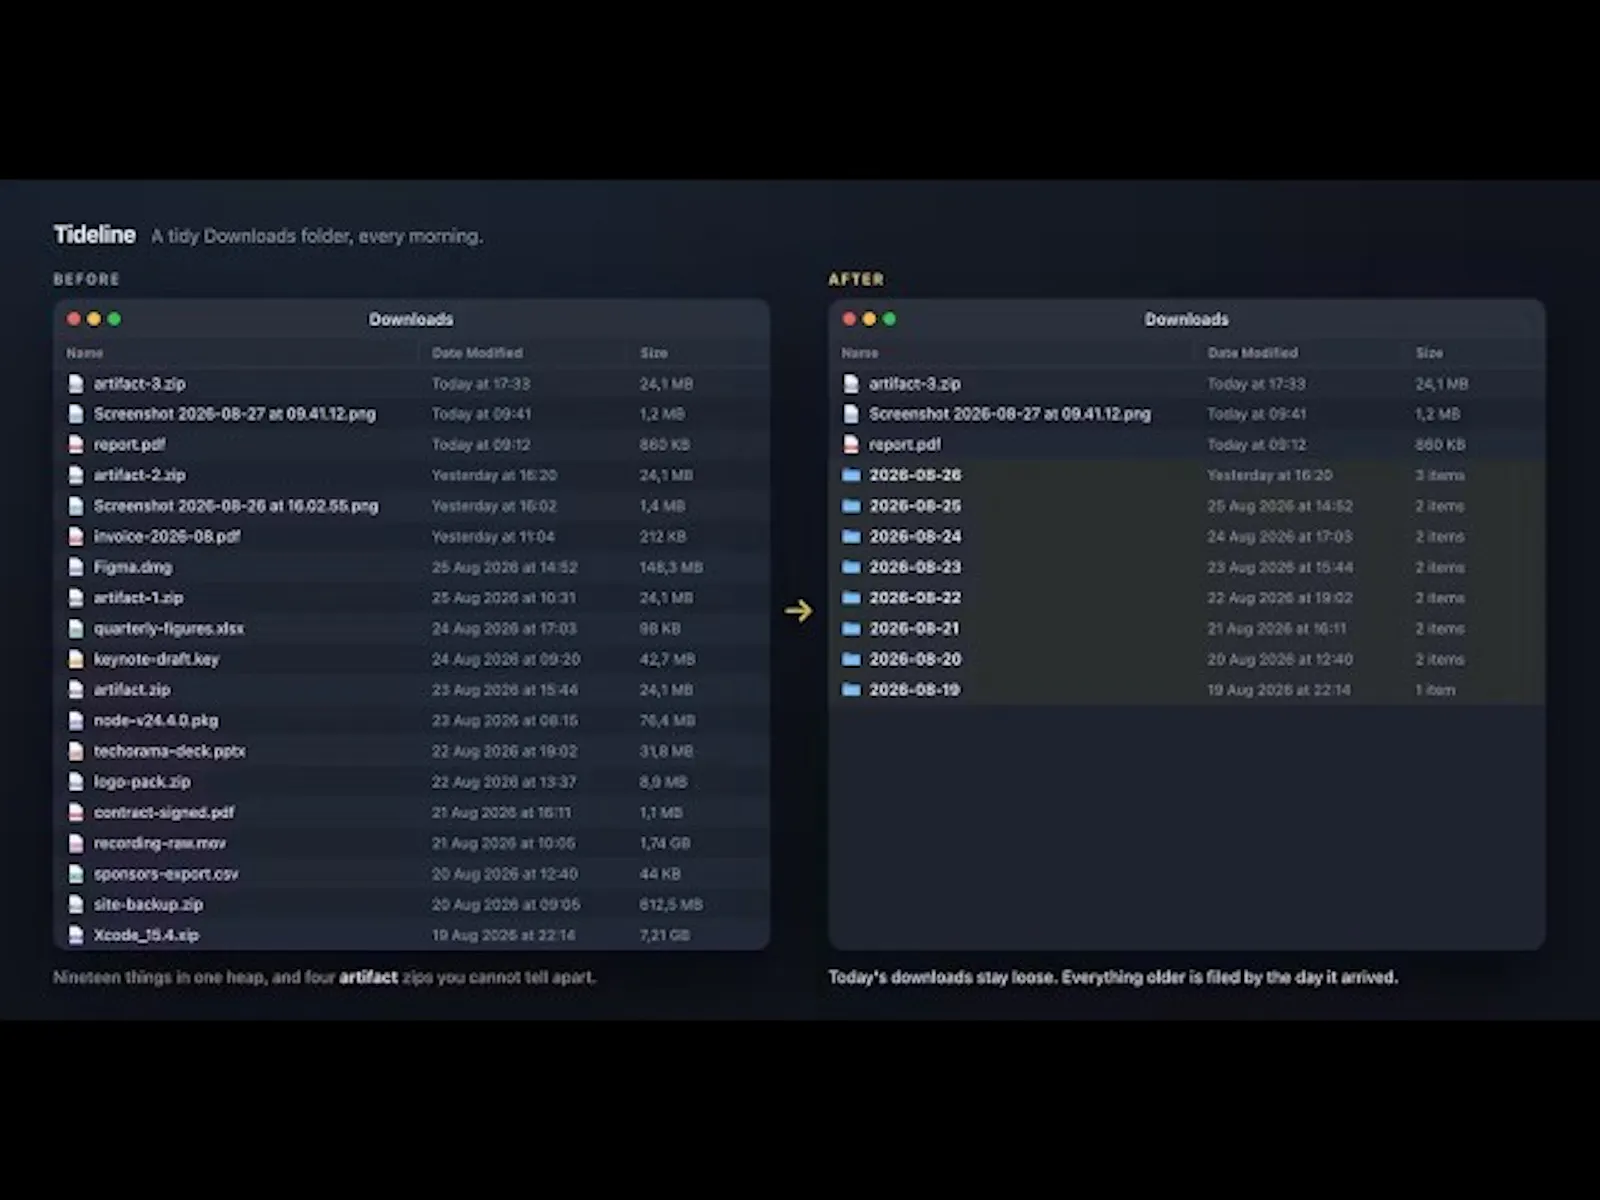Click the recording-raw.mov file icon
This screenshot has width=1600, height=1200.
[76, 843]
